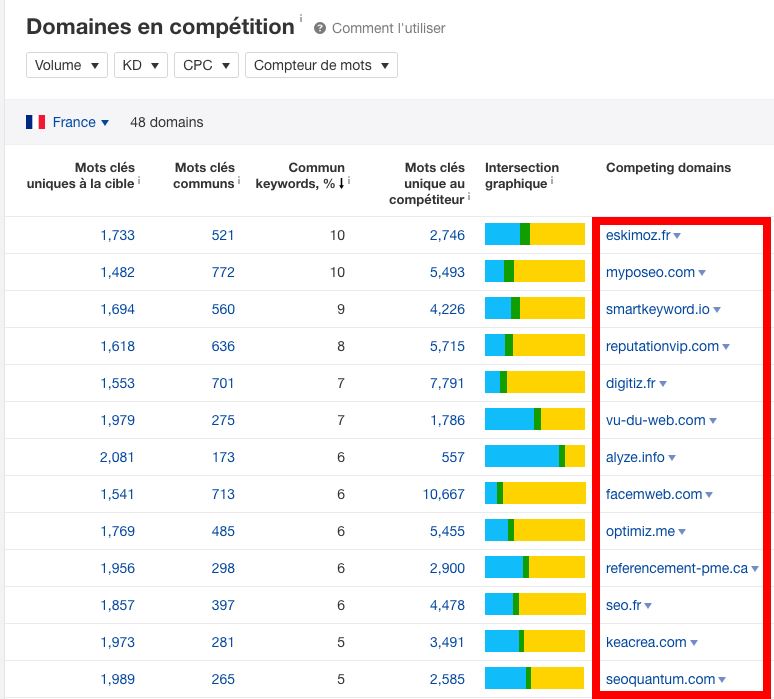
Task: Click sort arrow in Commun keywords % header
Action: pyautogui.click(x=341, y=184)
